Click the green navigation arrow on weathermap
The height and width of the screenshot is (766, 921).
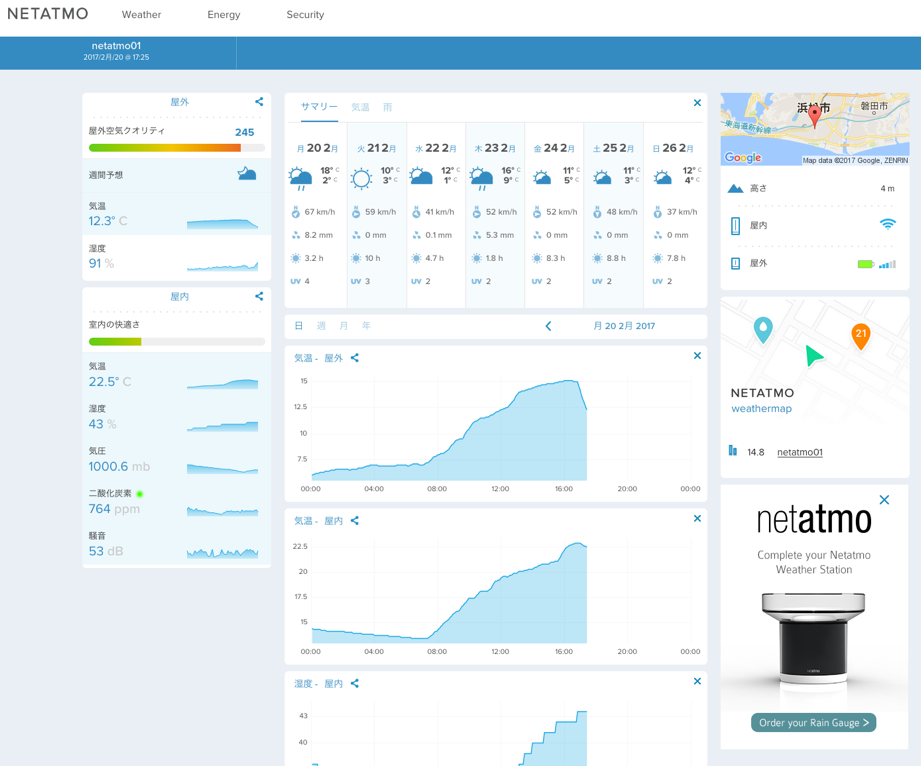click(x=814, y=355)
